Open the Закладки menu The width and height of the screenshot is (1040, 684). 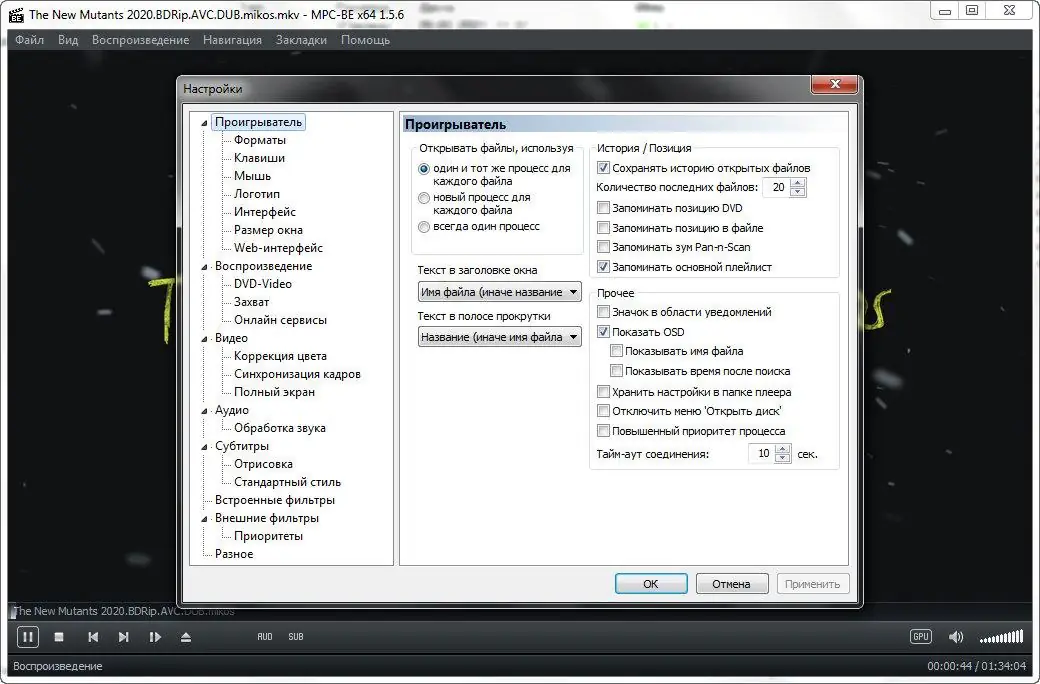click(x=303, y=40)
